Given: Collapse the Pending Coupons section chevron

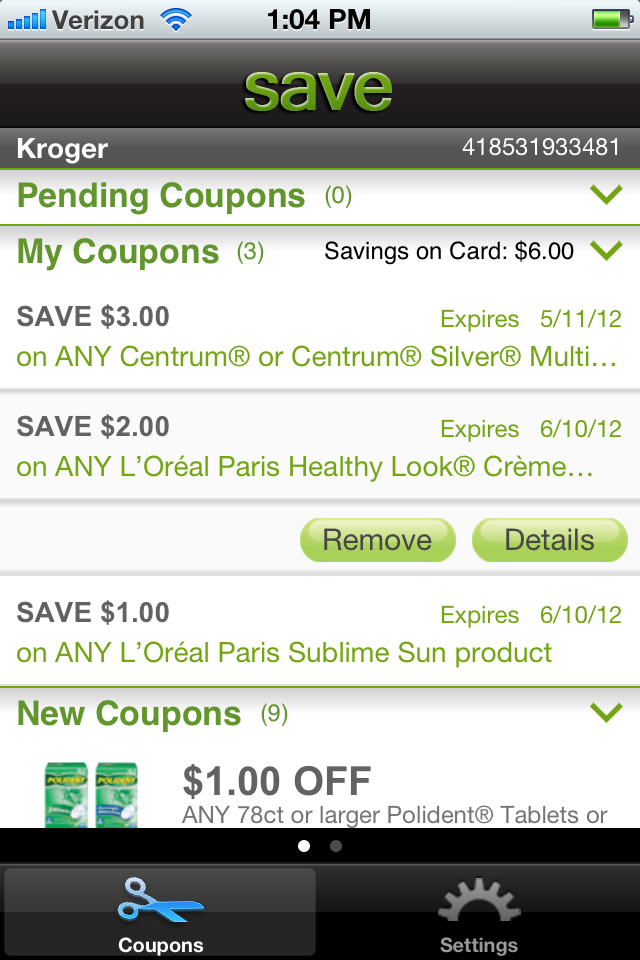Looking at the screenshot, I should [x=606, y=195].
